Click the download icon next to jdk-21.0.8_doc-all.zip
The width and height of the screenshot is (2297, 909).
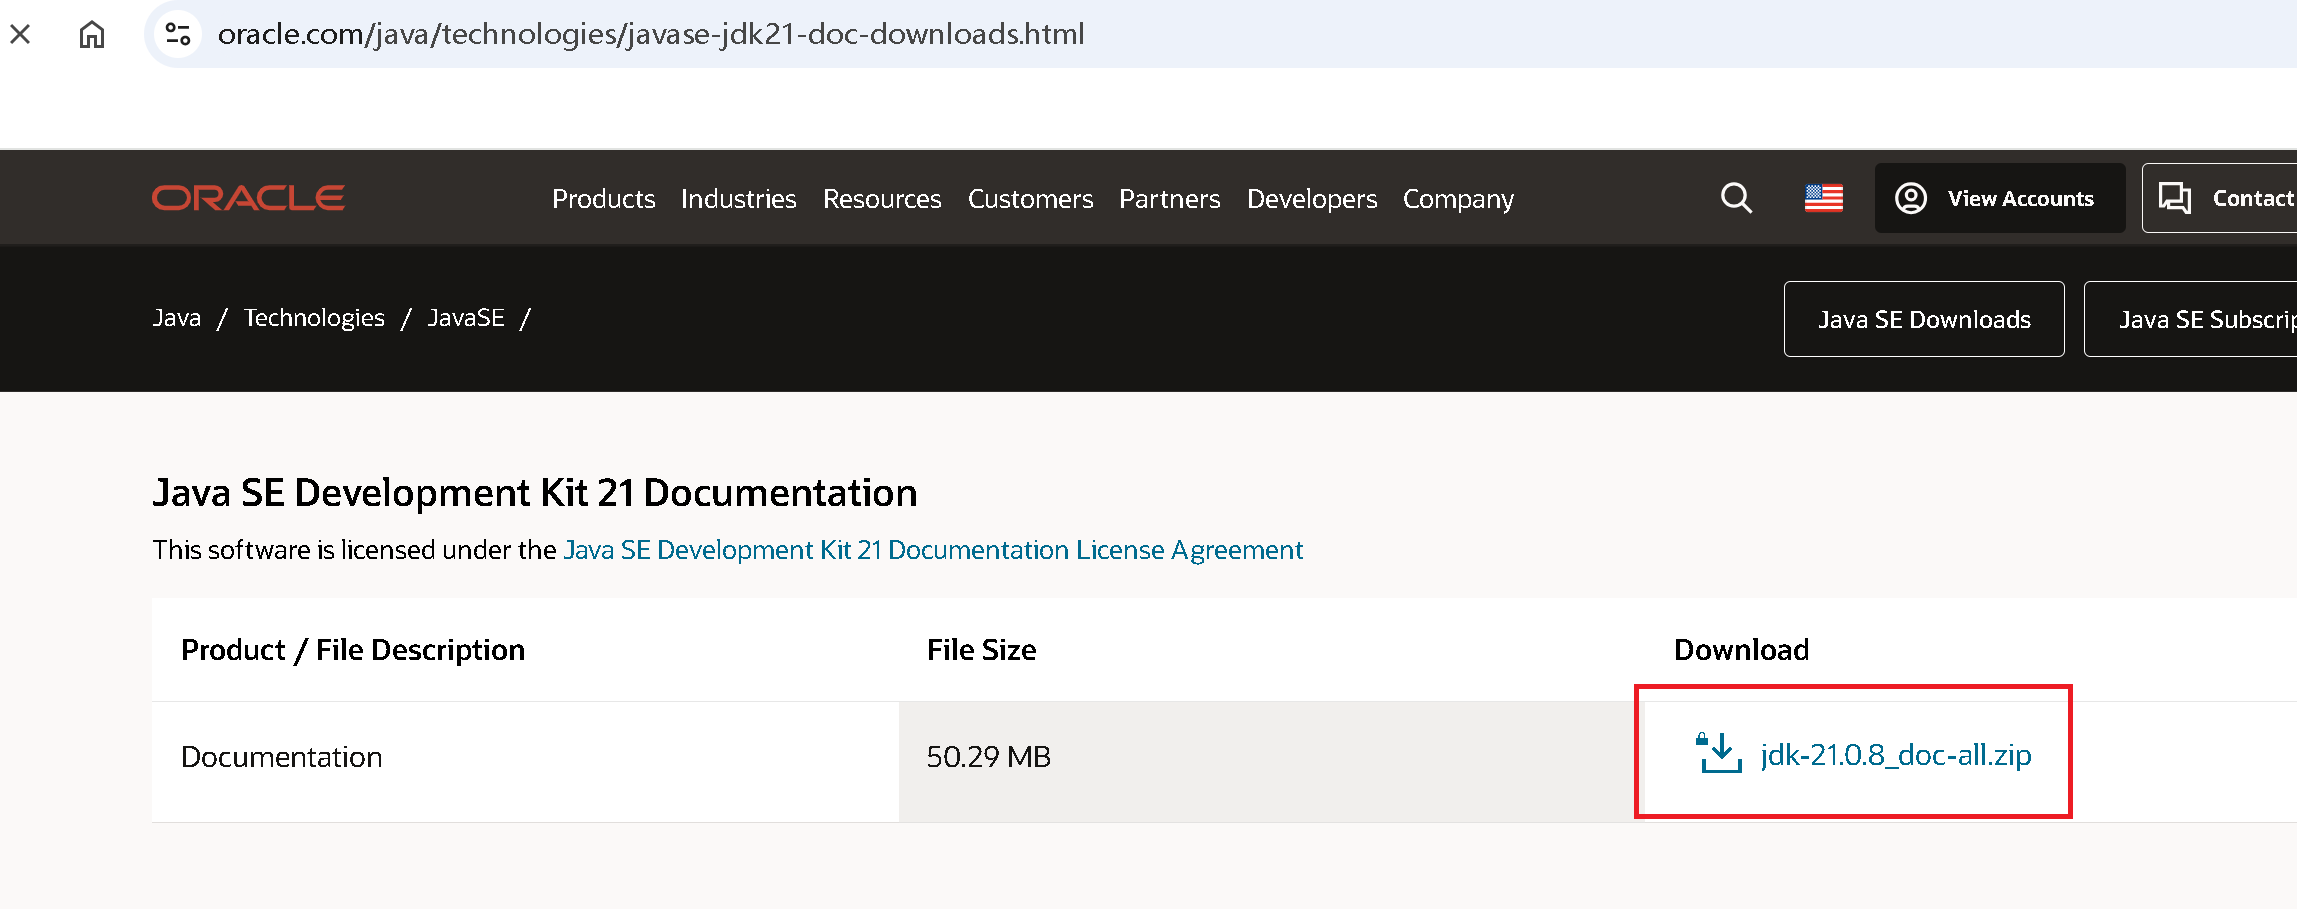[1718, 752]
